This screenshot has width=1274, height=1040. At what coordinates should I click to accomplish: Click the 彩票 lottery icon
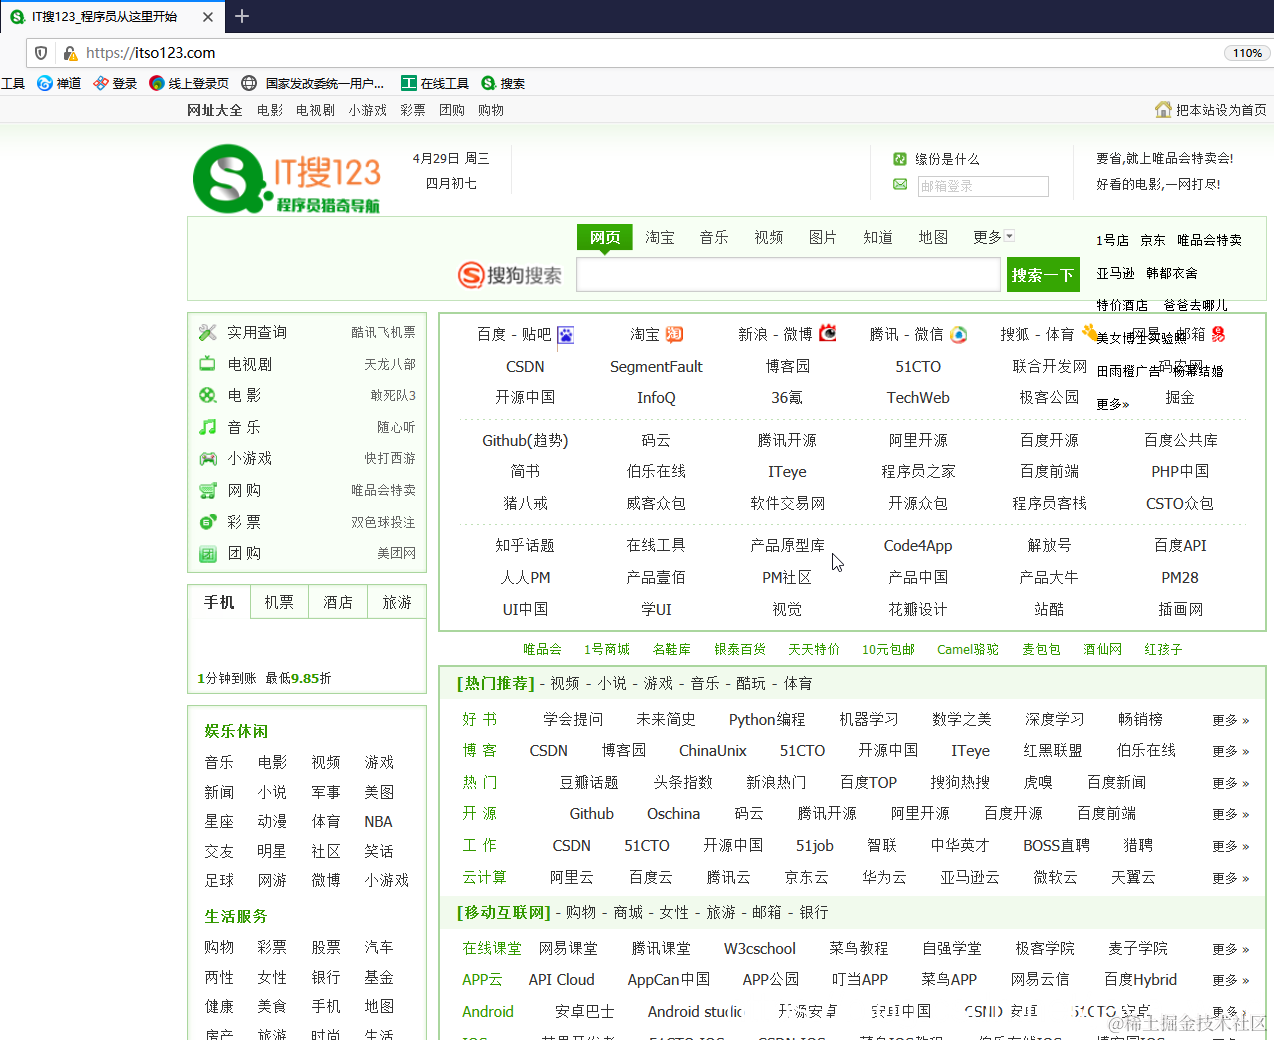(208, 522)
